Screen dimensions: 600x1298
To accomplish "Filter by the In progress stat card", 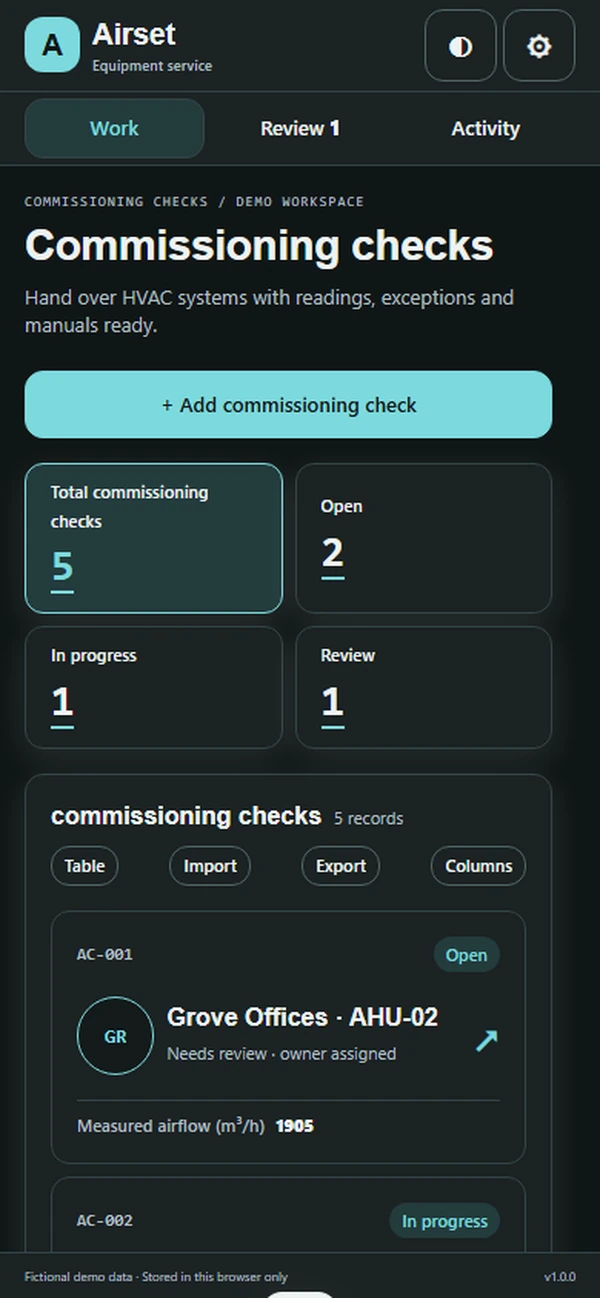I will (x=154, y=688).
